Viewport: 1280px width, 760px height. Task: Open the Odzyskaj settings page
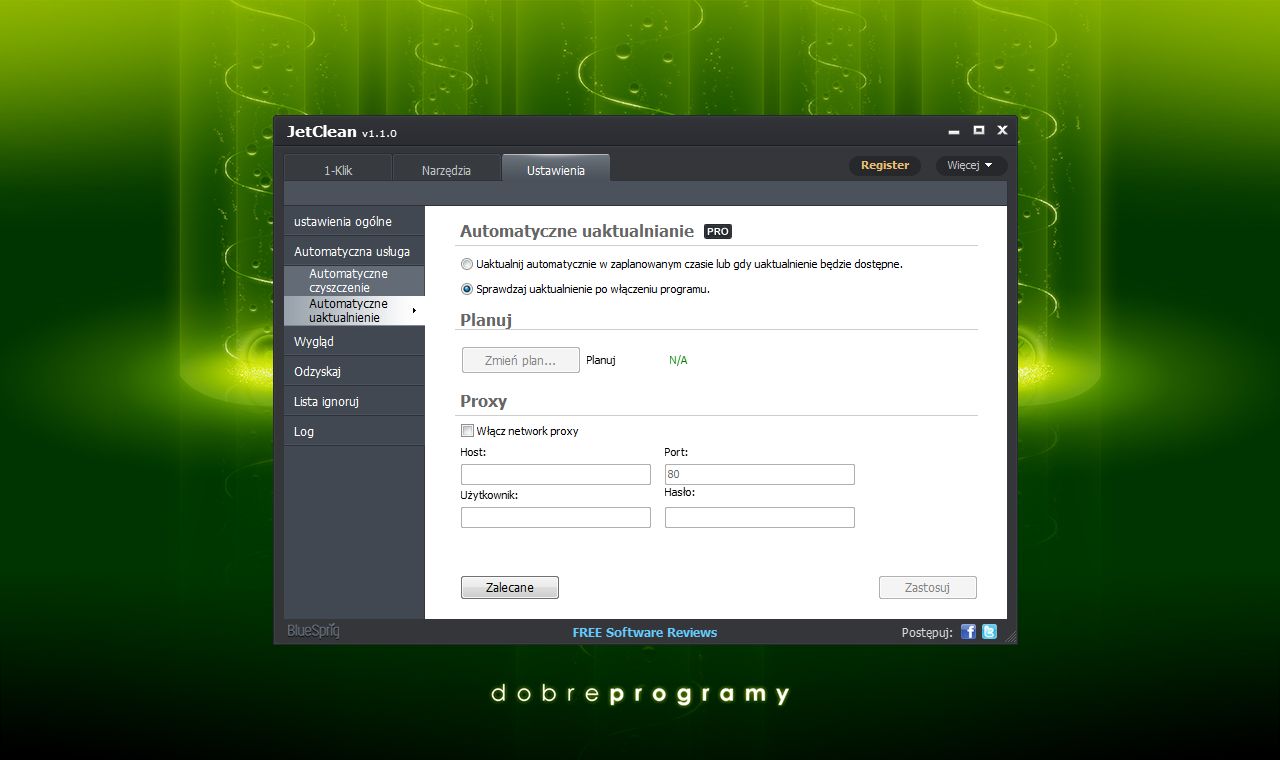tap(354, 371)
